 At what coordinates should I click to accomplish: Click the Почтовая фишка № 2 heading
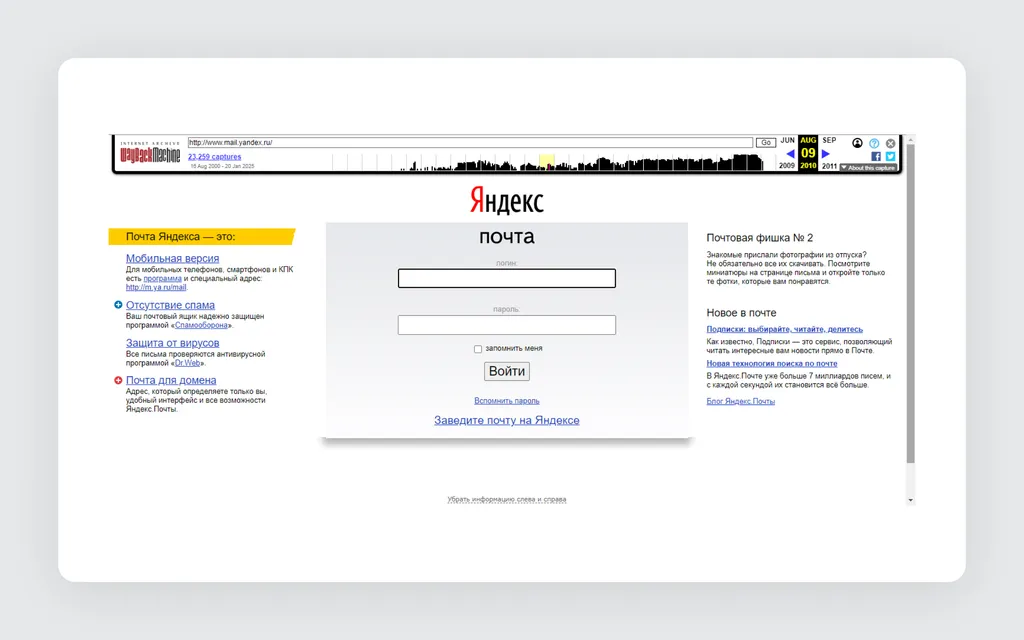(x=760, y=238)
